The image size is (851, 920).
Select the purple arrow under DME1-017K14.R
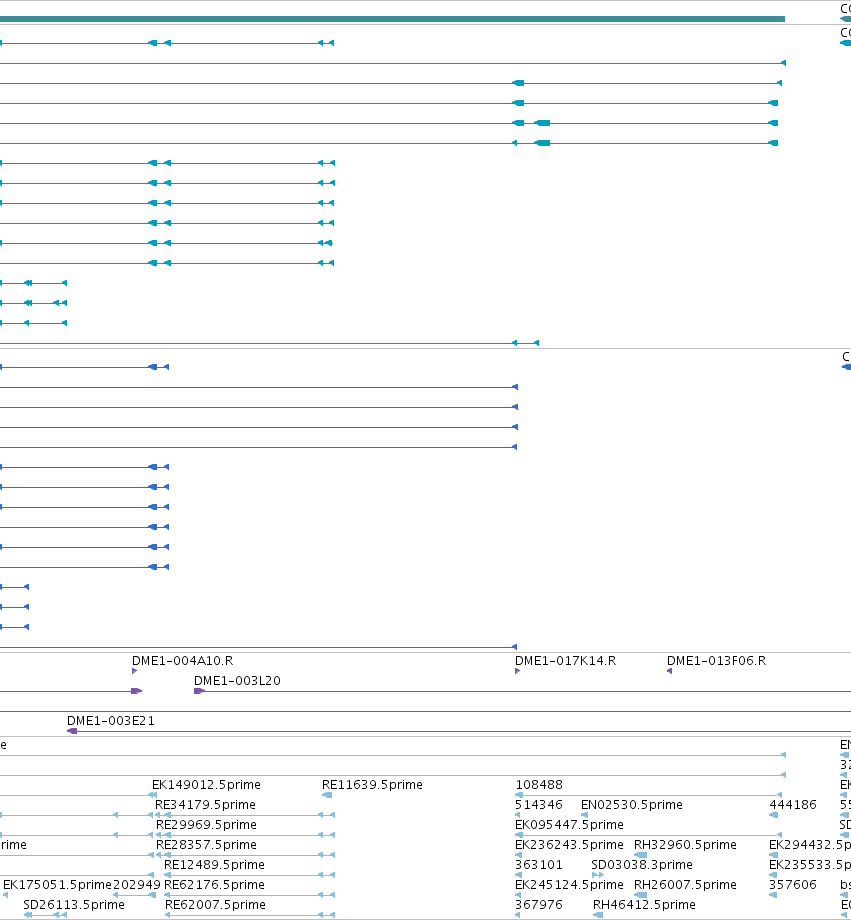pos(517,671)
